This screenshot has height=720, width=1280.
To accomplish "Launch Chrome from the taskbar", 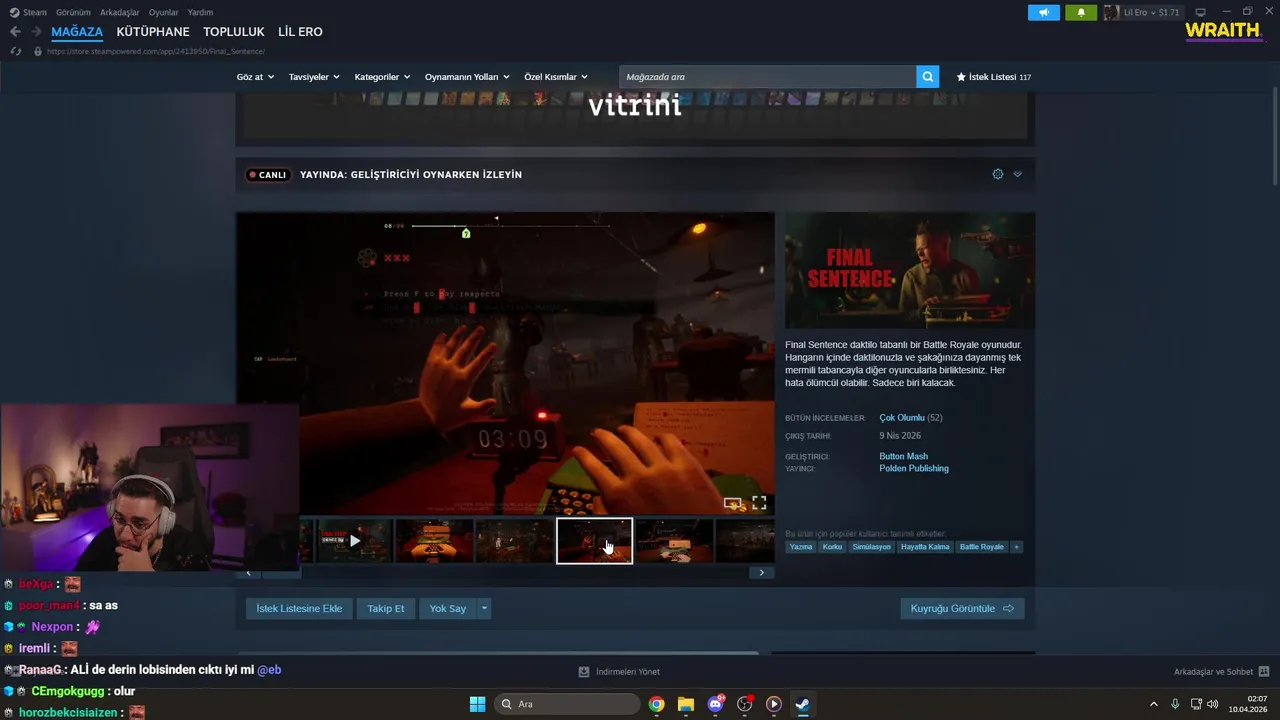I will click(x=656, y=704).
